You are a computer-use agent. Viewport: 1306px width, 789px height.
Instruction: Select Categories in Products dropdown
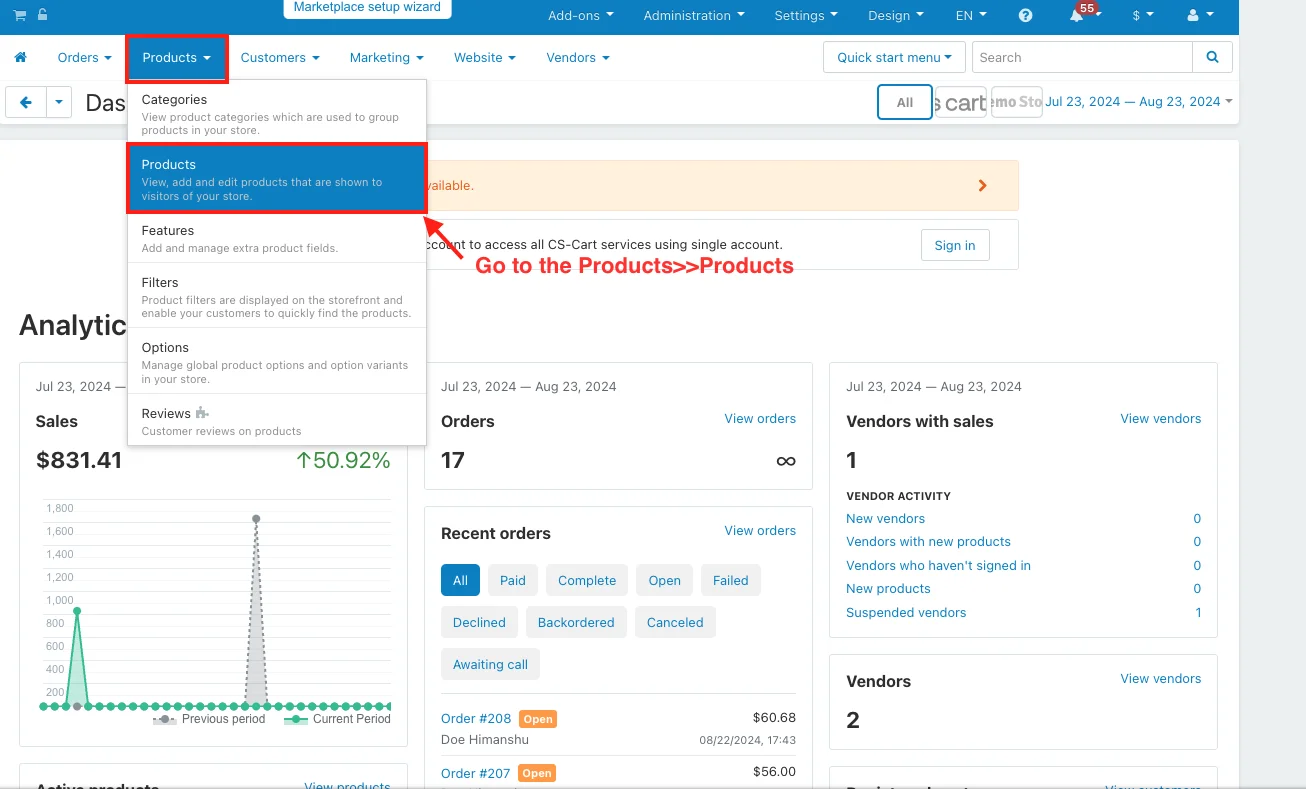pyautogui.click(x=277, y=113)
